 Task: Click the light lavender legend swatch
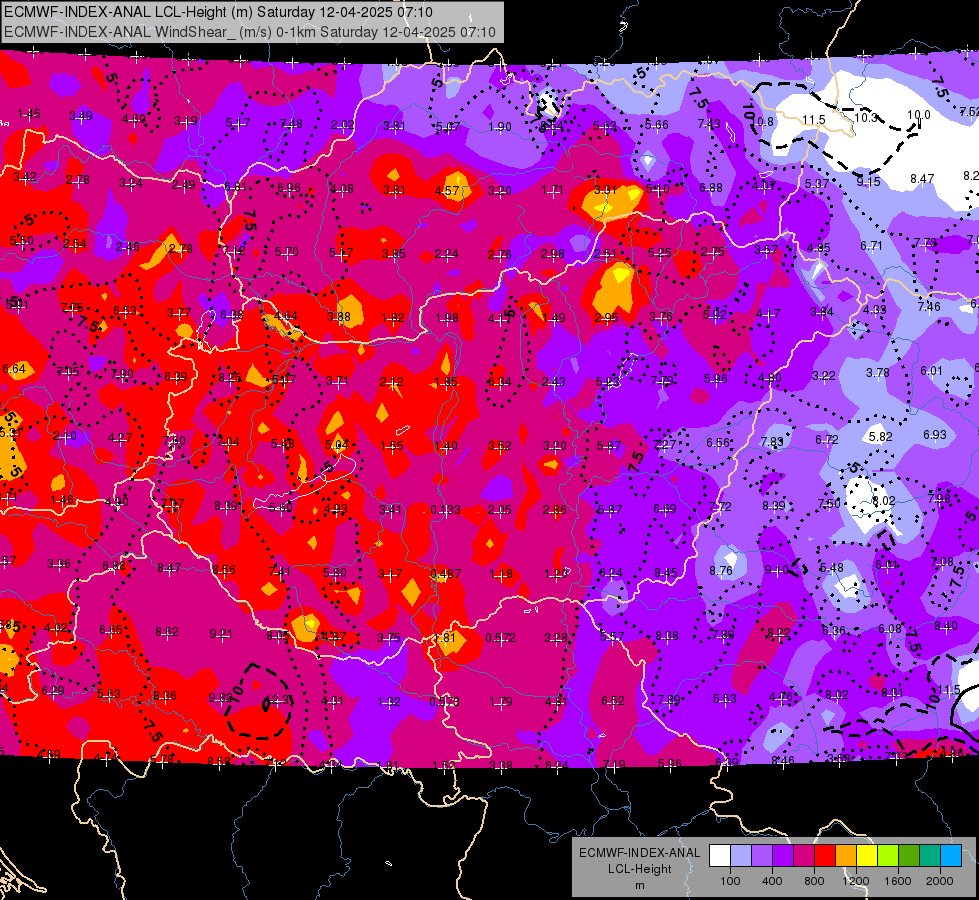(x=741, y=856)
